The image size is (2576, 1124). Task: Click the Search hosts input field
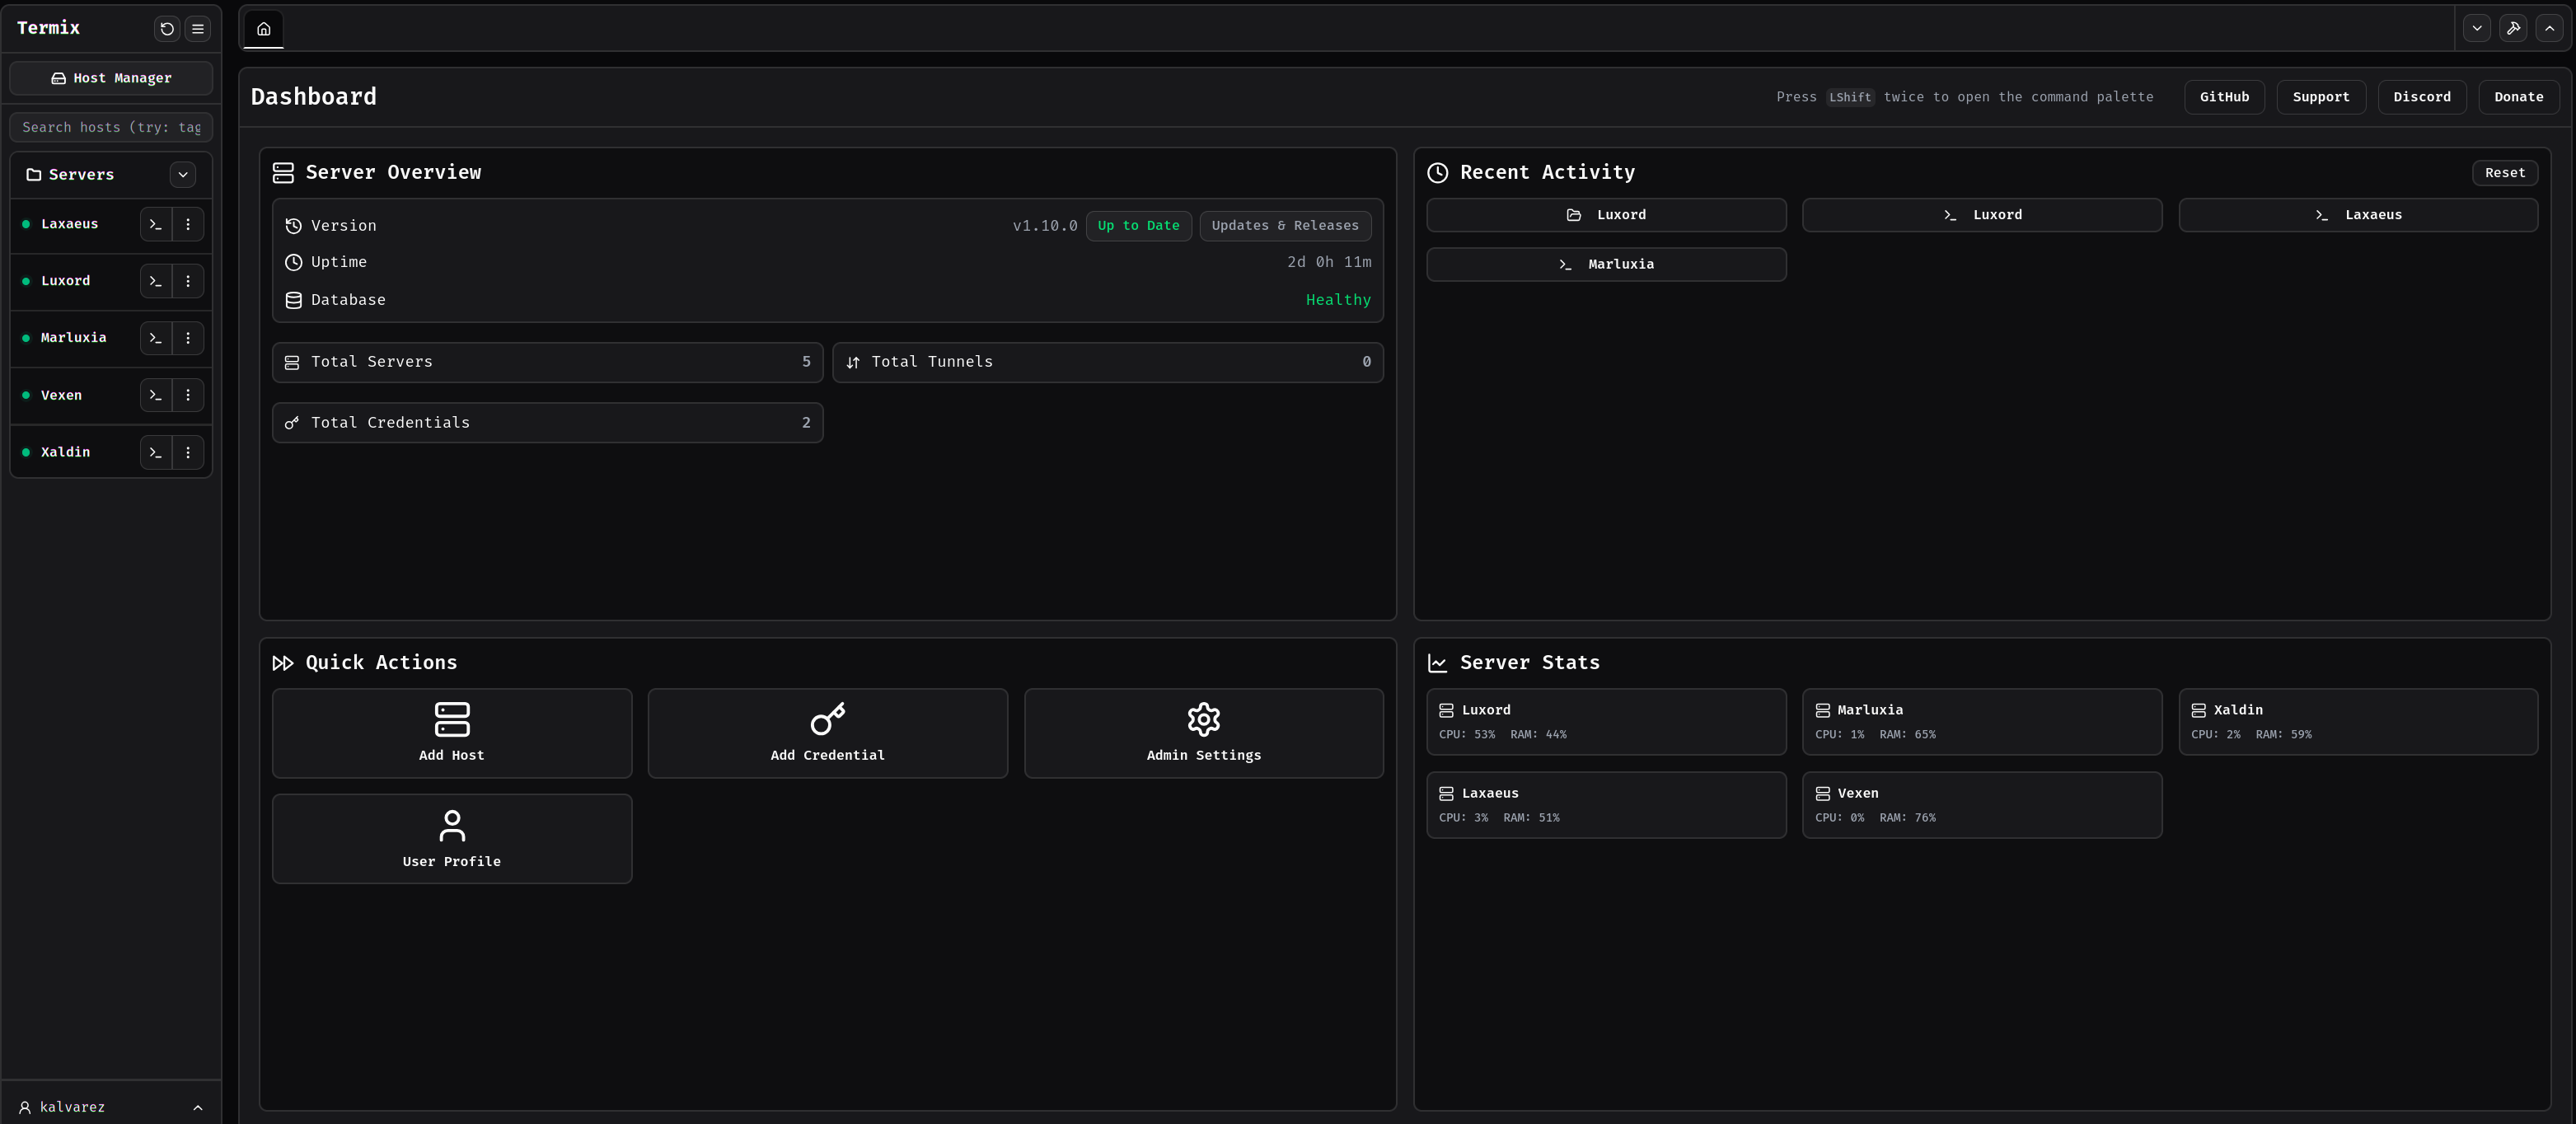coord(111,127)
